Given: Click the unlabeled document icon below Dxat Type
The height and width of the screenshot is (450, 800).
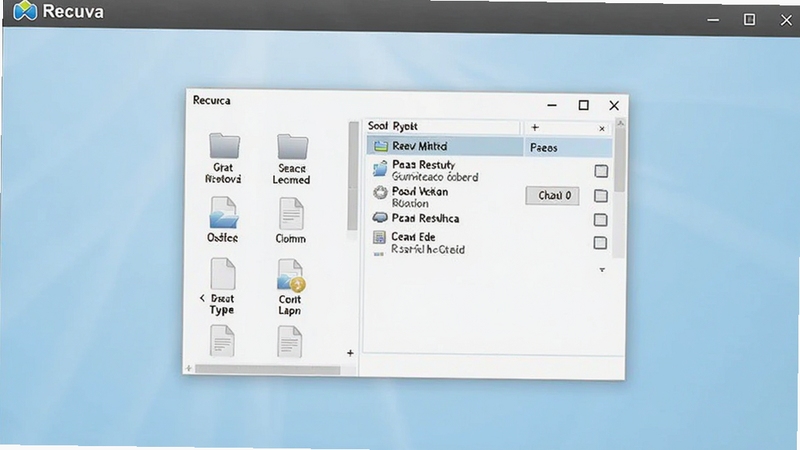Looking at the screenshot, I should (222, 341).
